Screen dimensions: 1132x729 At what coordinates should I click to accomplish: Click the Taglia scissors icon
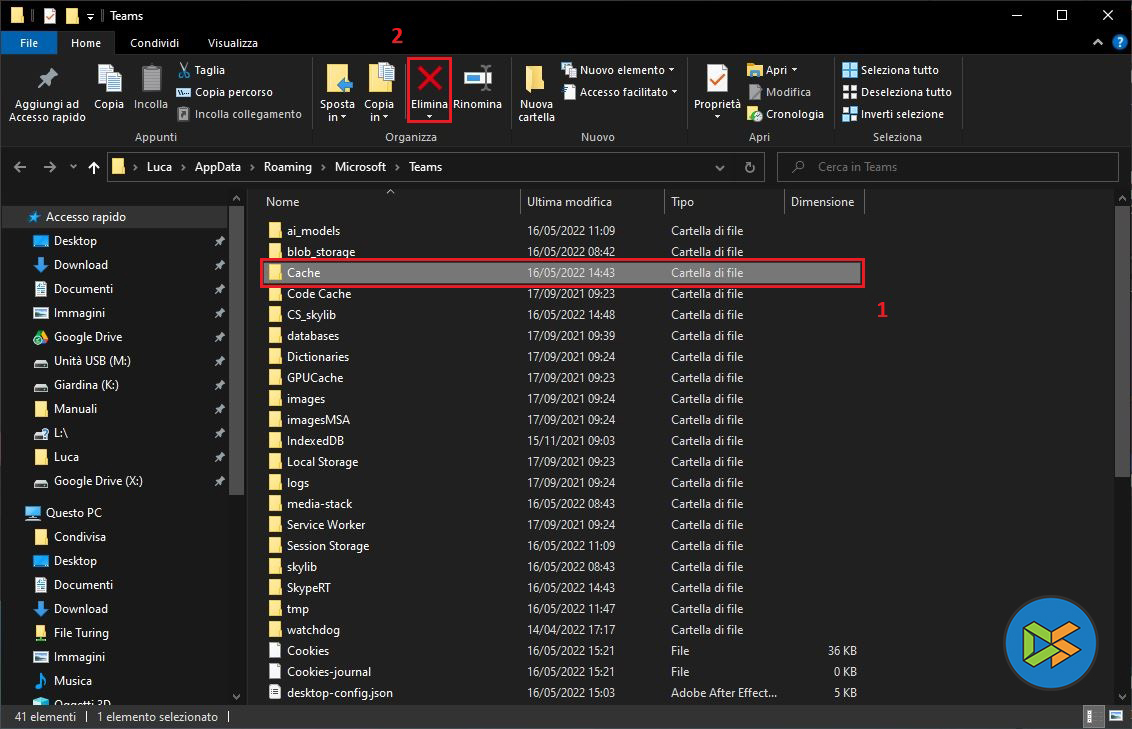tap(184, 70)
